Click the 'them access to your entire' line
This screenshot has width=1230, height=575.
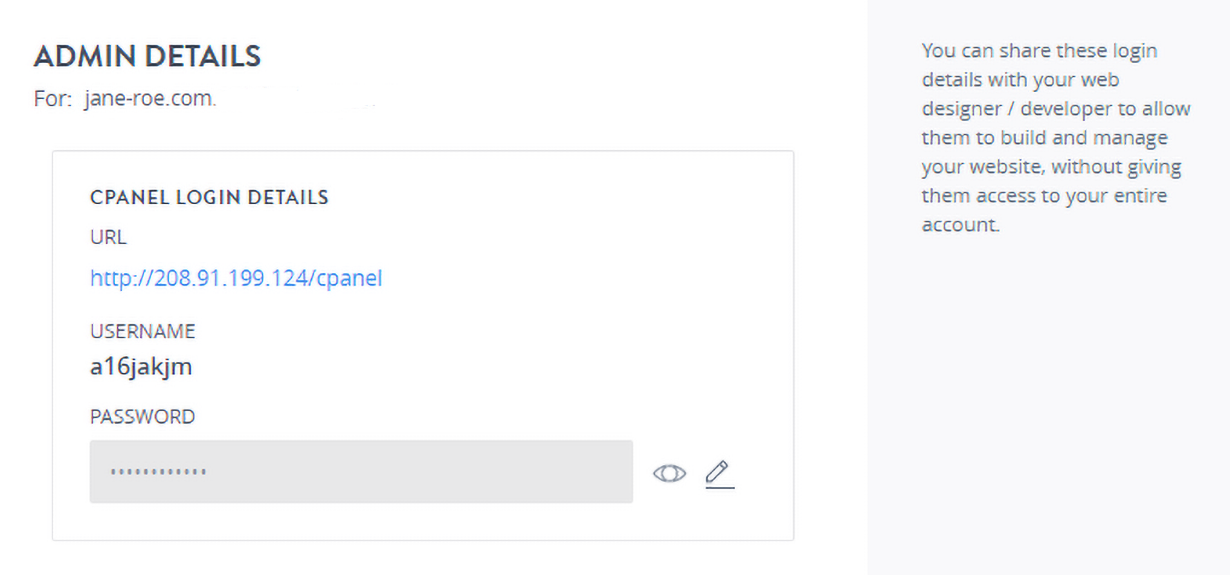point(1044,195)
